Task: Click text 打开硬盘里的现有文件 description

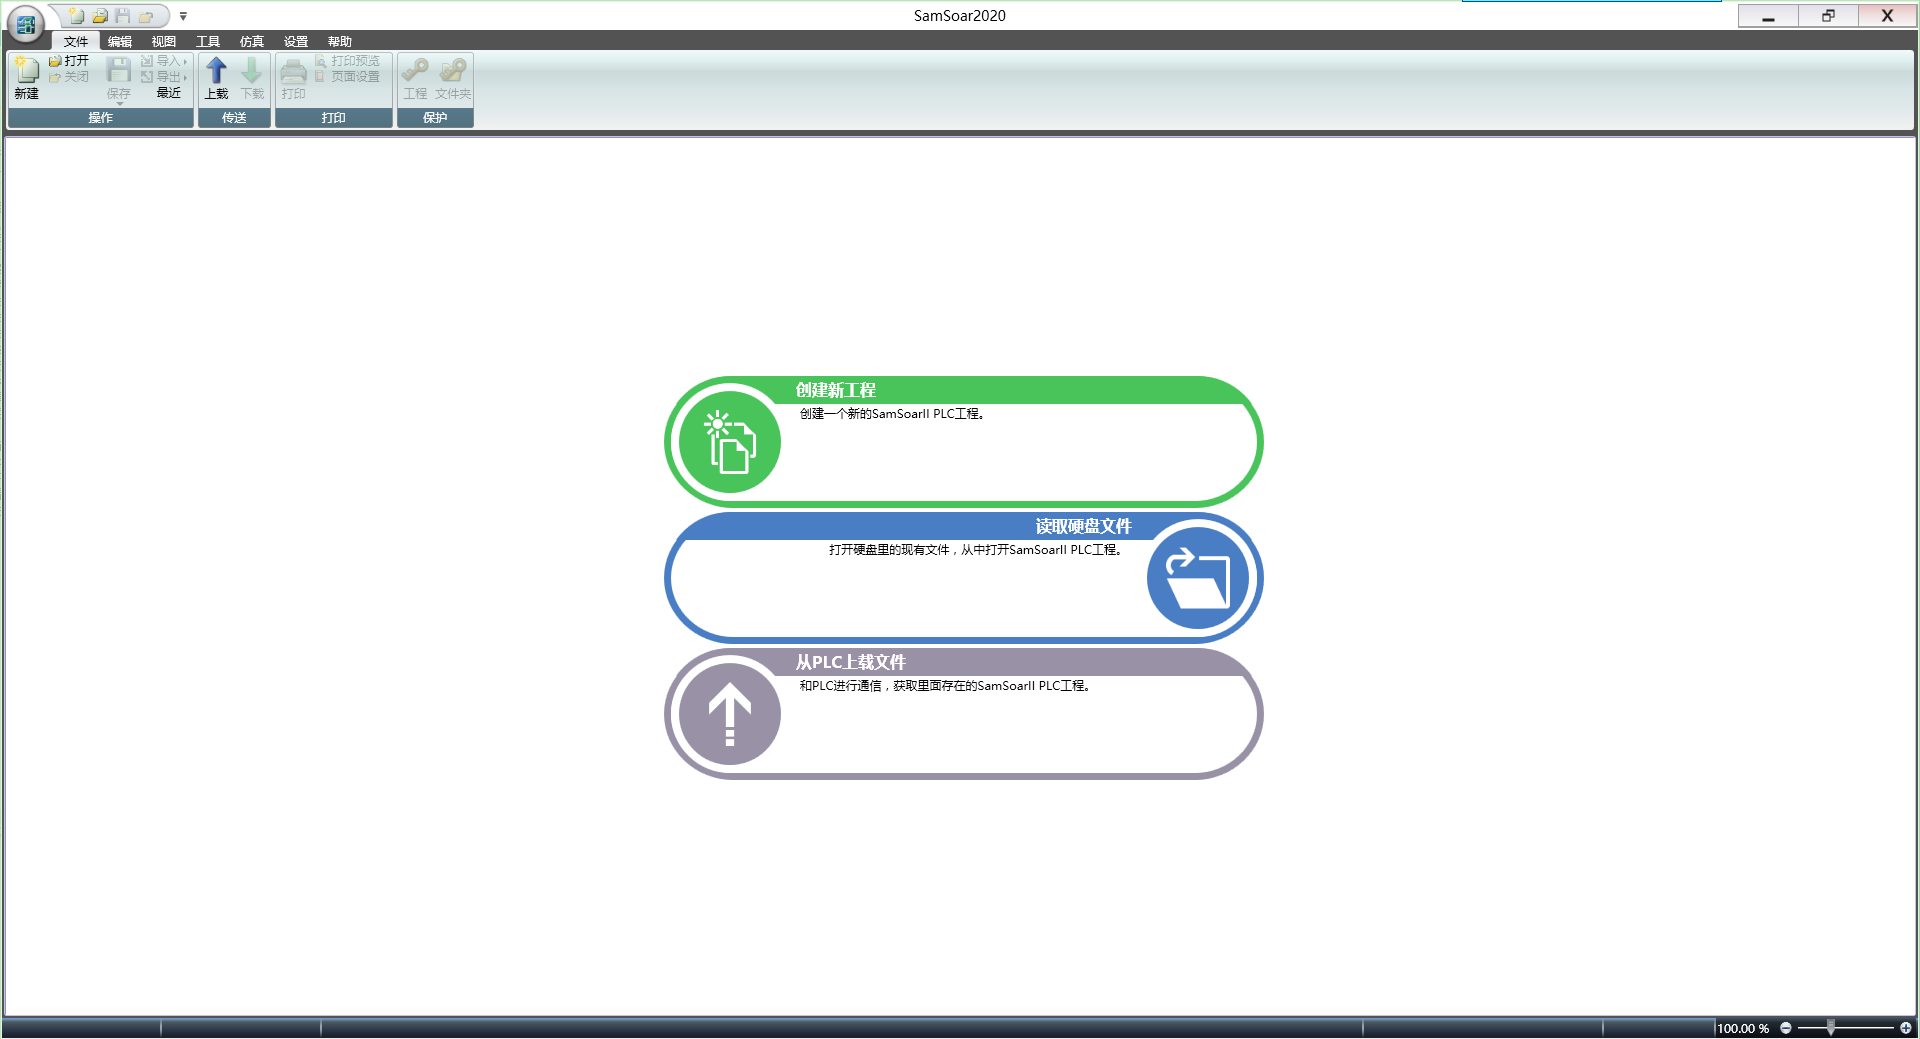Action: [x=975, y=550]
